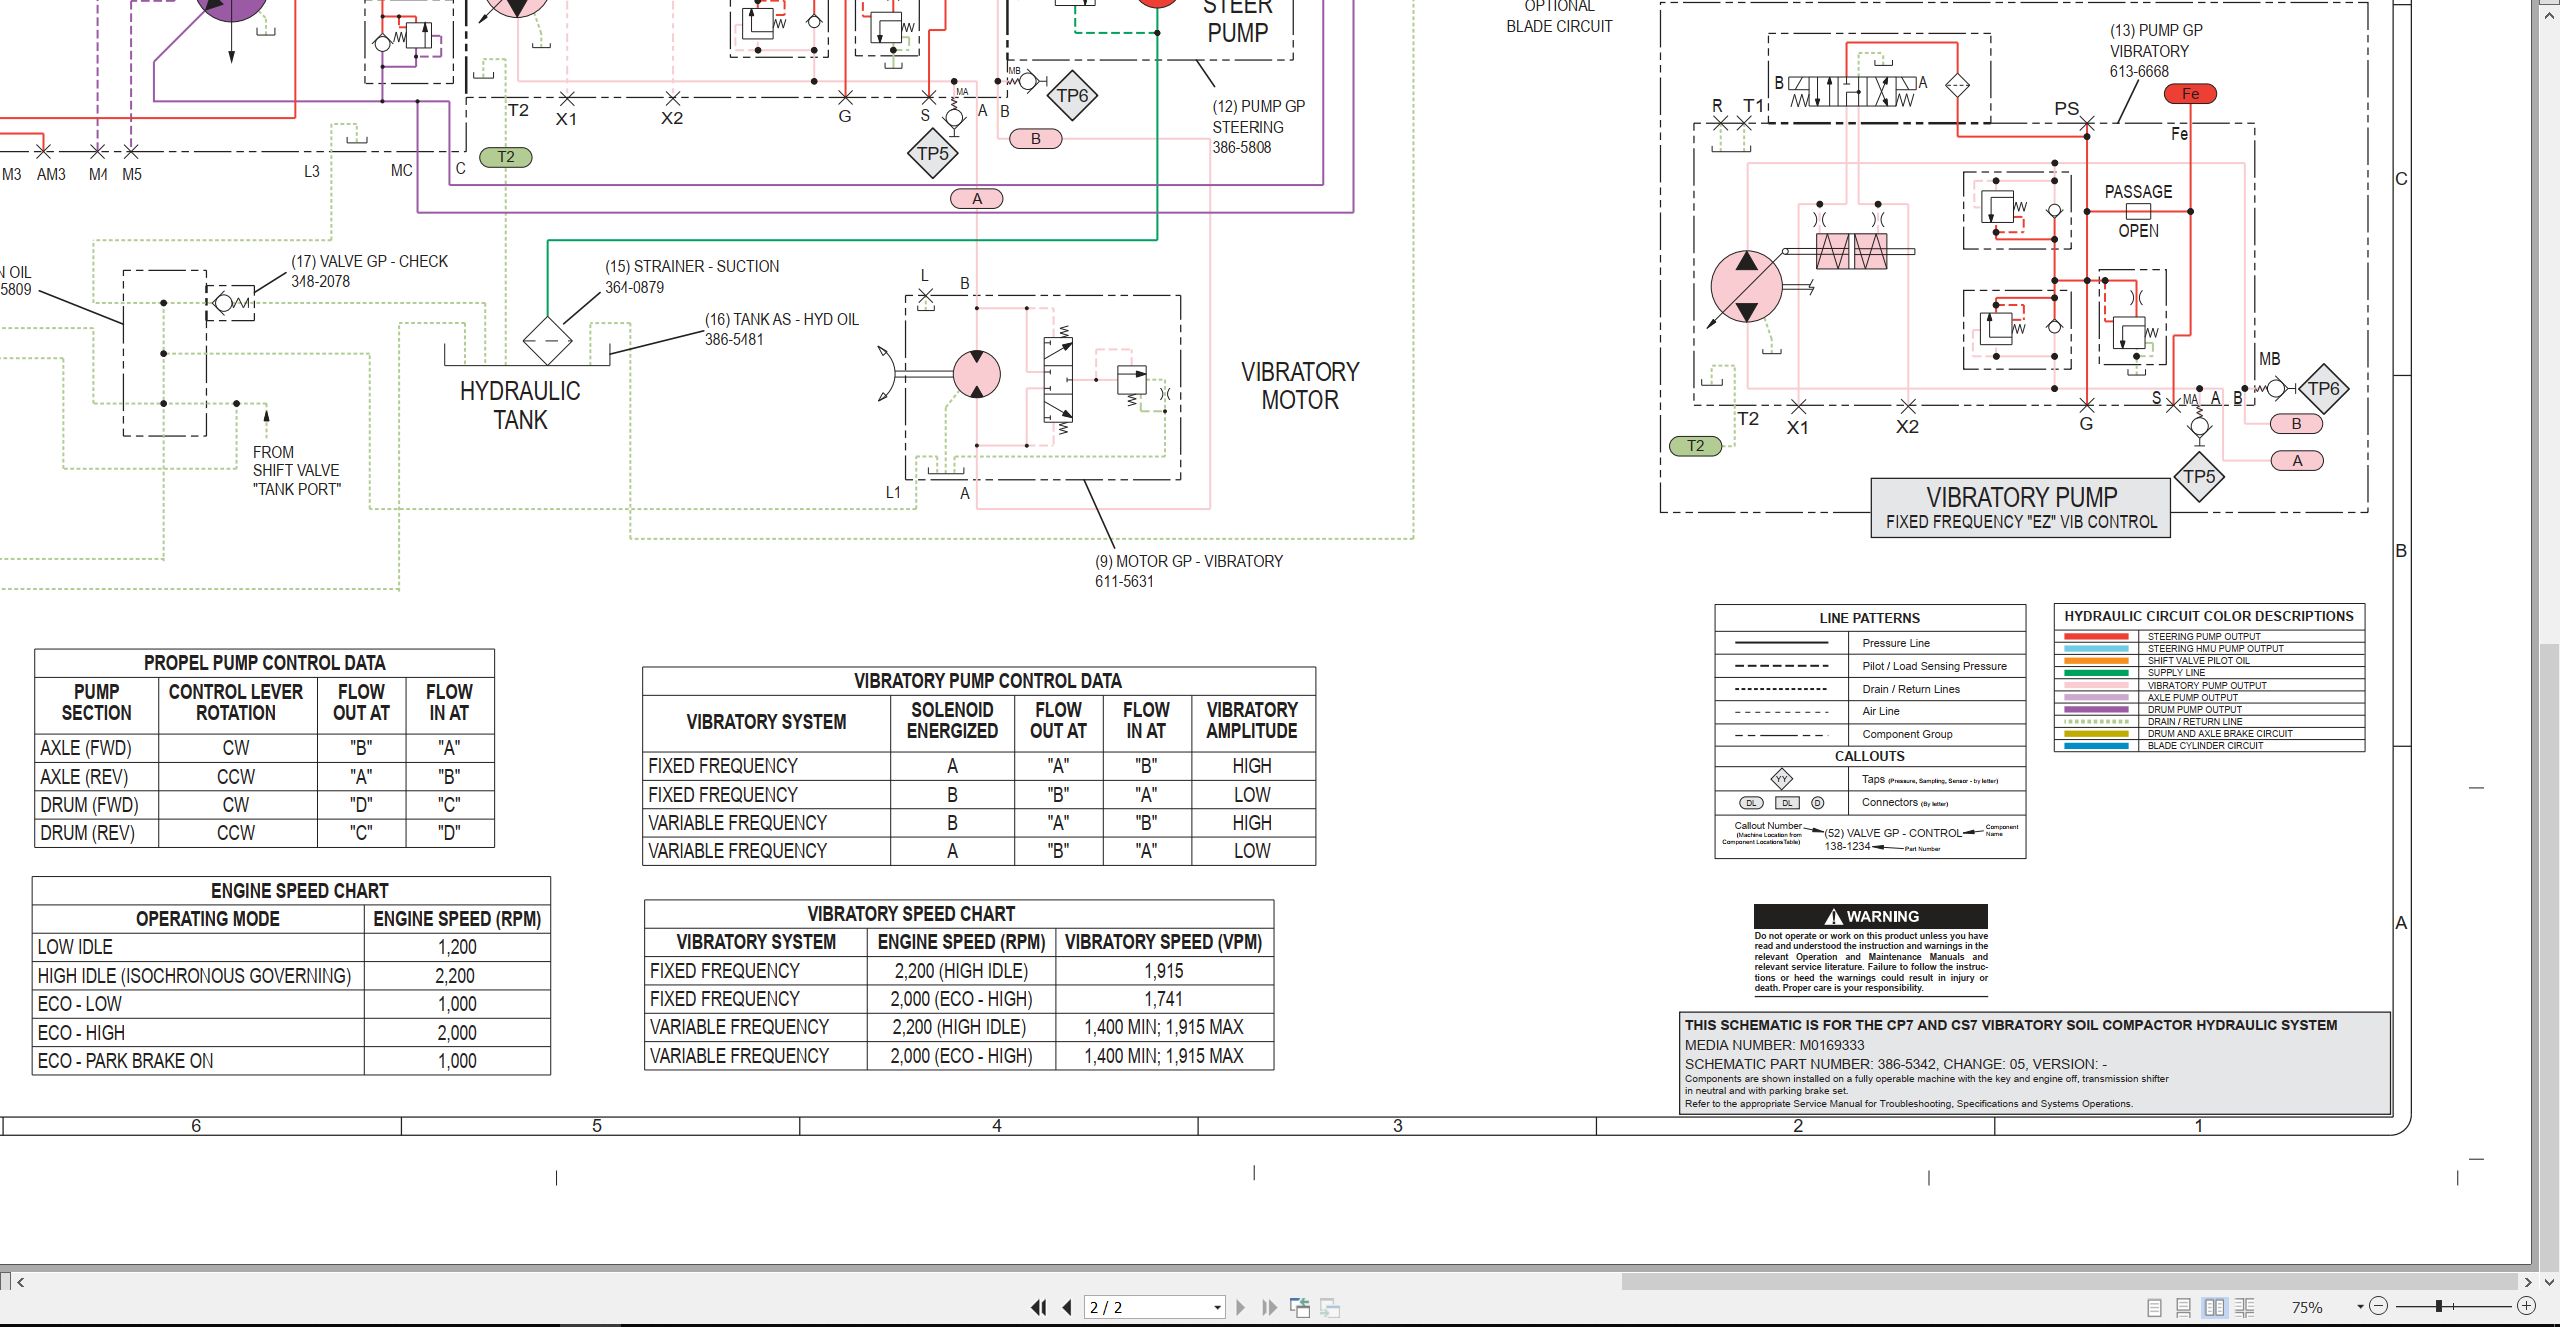Click the OPTIONAL BLADE CIRCUIT label
Viewport: 2560px width, 1327px height.
(x=1559, y=16)
